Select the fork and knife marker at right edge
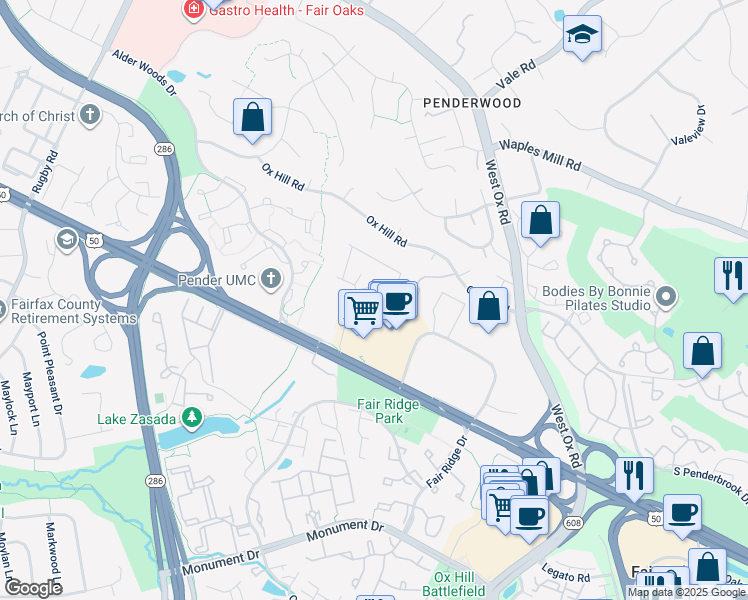This screenshot has height=600, width=748. pos(732,278)
